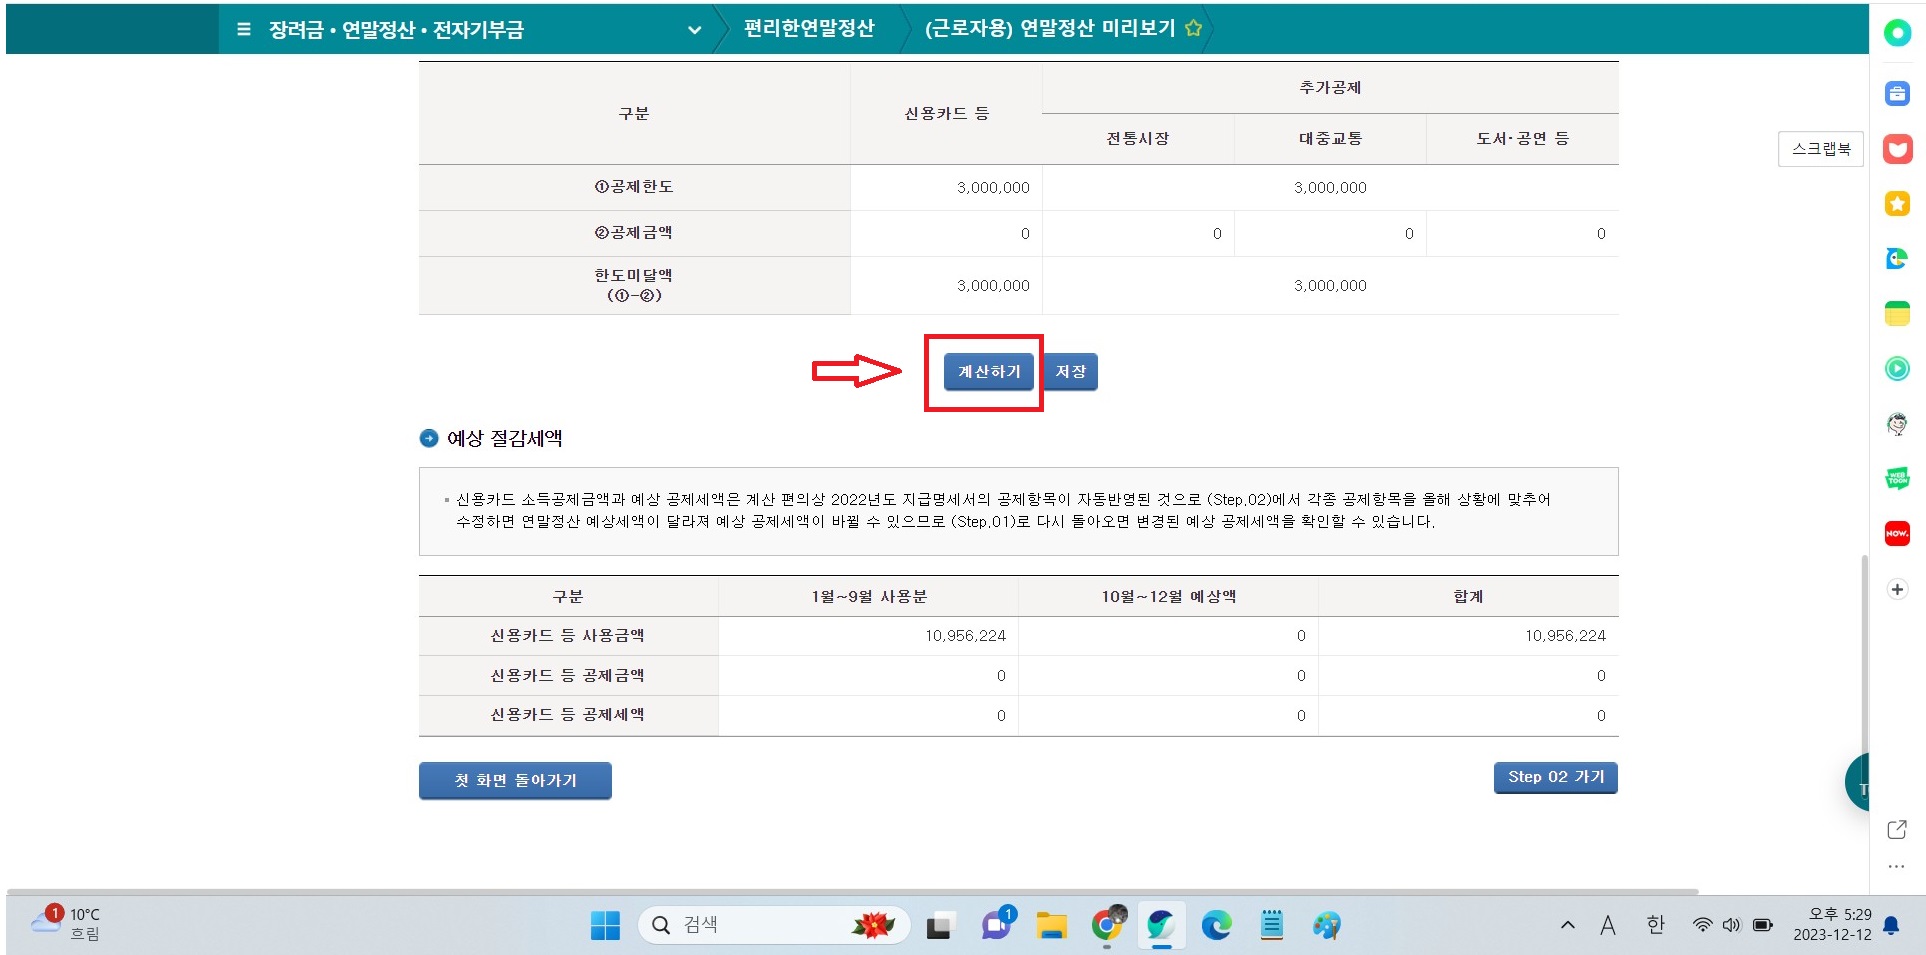Open Naver NOW from the sidebar
The image size is (1926, 955).
point(1897,533)
